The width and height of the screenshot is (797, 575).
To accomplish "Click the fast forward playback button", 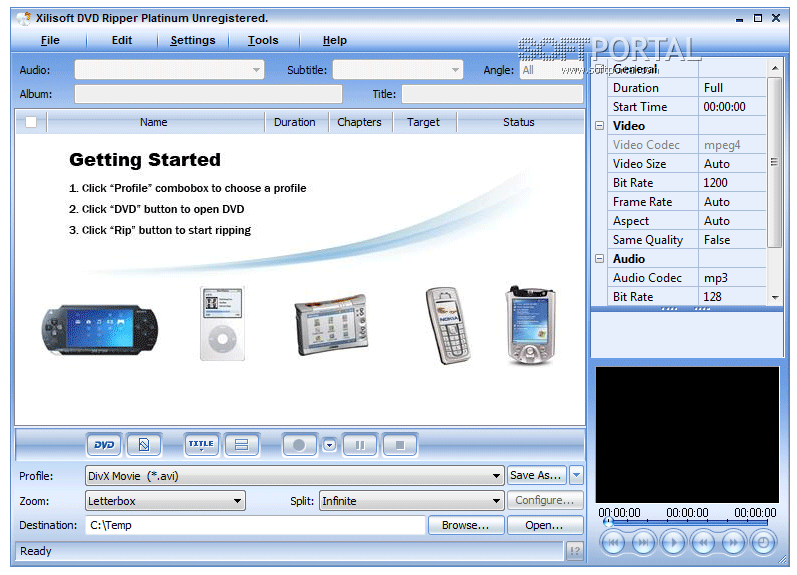I will coord(733,542).
